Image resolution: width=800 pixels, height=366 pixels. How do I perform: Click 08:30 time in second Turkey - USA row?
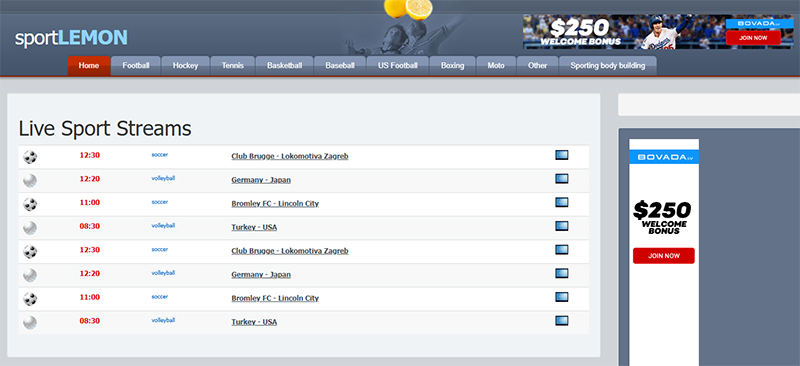point(89,321)
